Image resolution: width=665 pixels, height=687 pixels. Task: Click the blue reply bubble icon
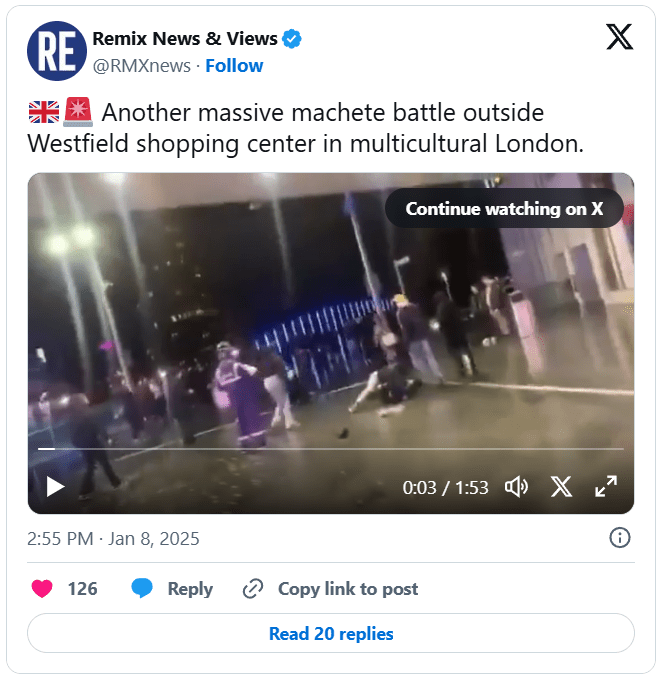tap(142, 588)
